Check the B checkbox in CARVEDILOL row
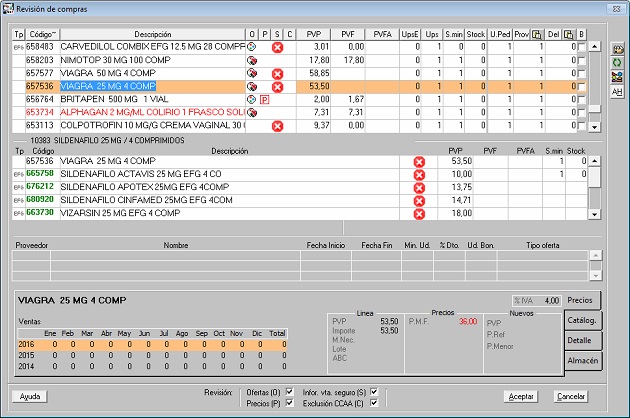This screenshot has height=418, width=630. 581,47
